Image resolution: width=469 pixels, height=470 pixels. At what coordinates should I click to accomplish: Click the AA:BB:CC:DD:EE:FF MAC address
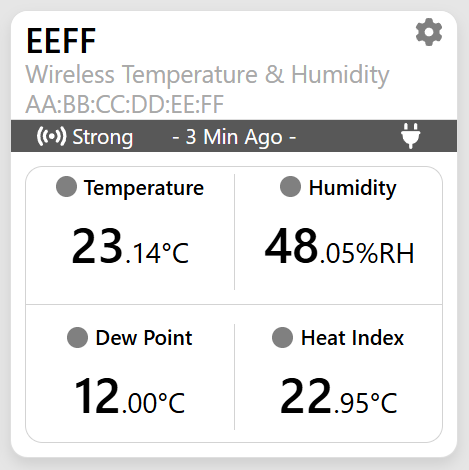[125, 104]
